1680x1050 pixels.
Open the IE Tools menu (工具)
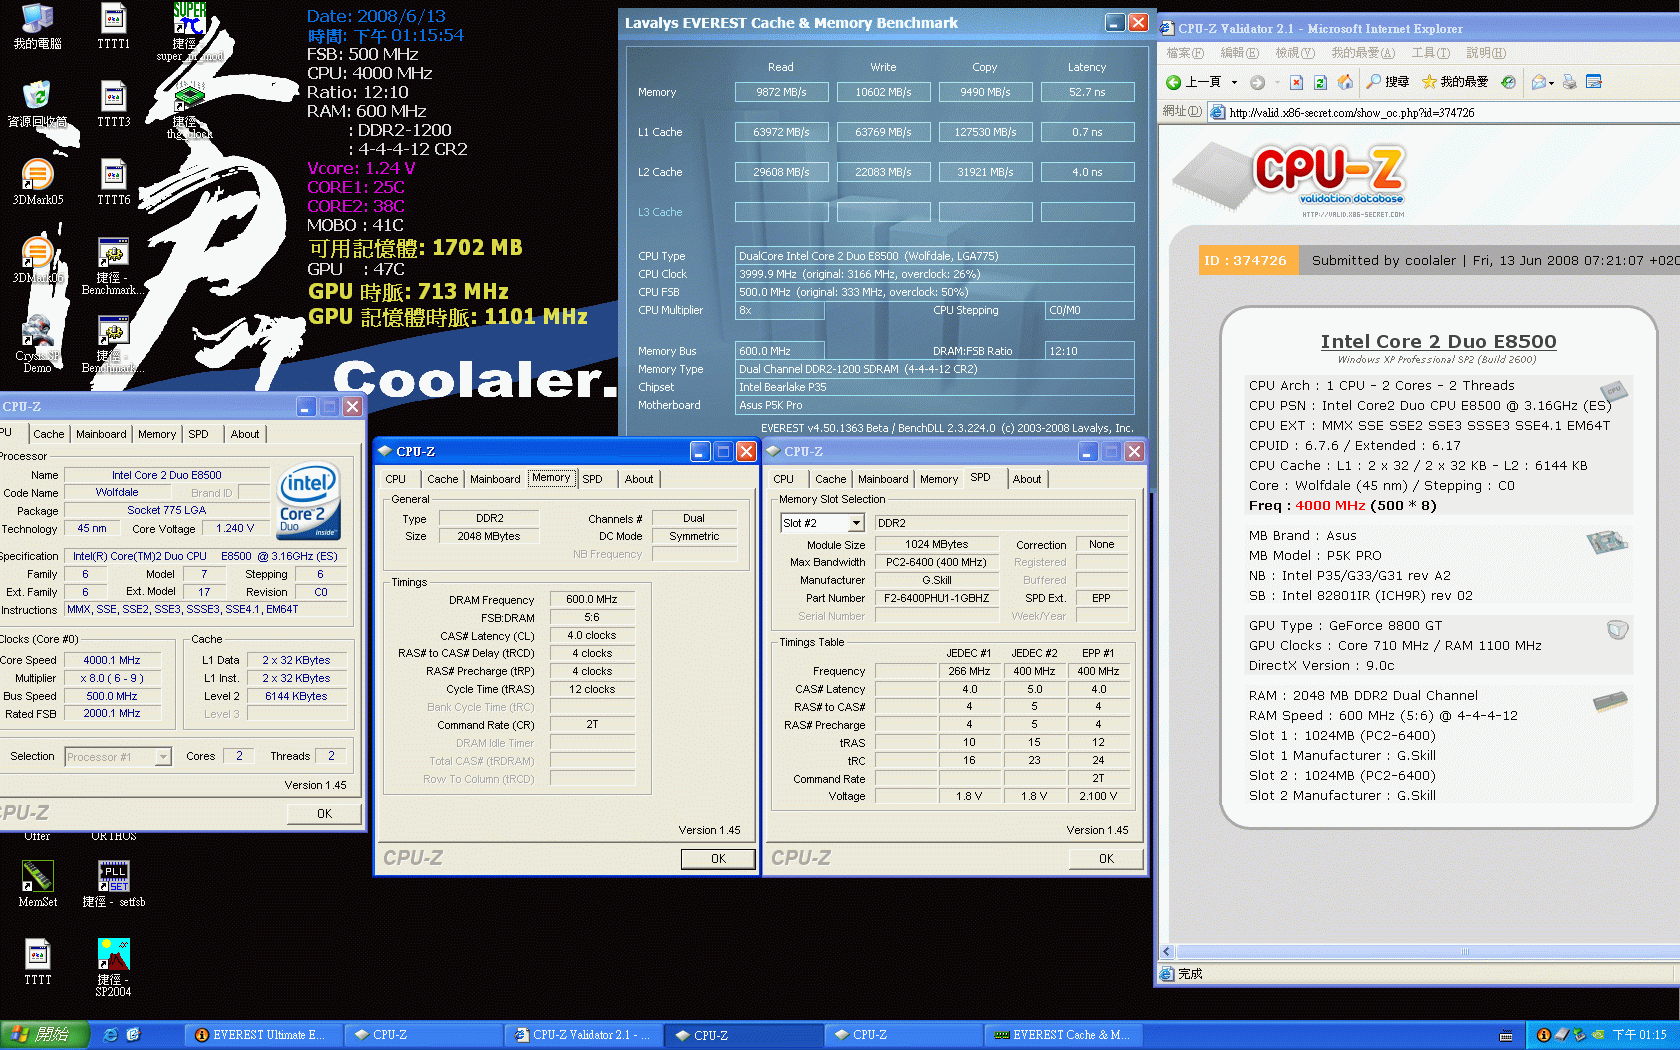(1430, 53)
